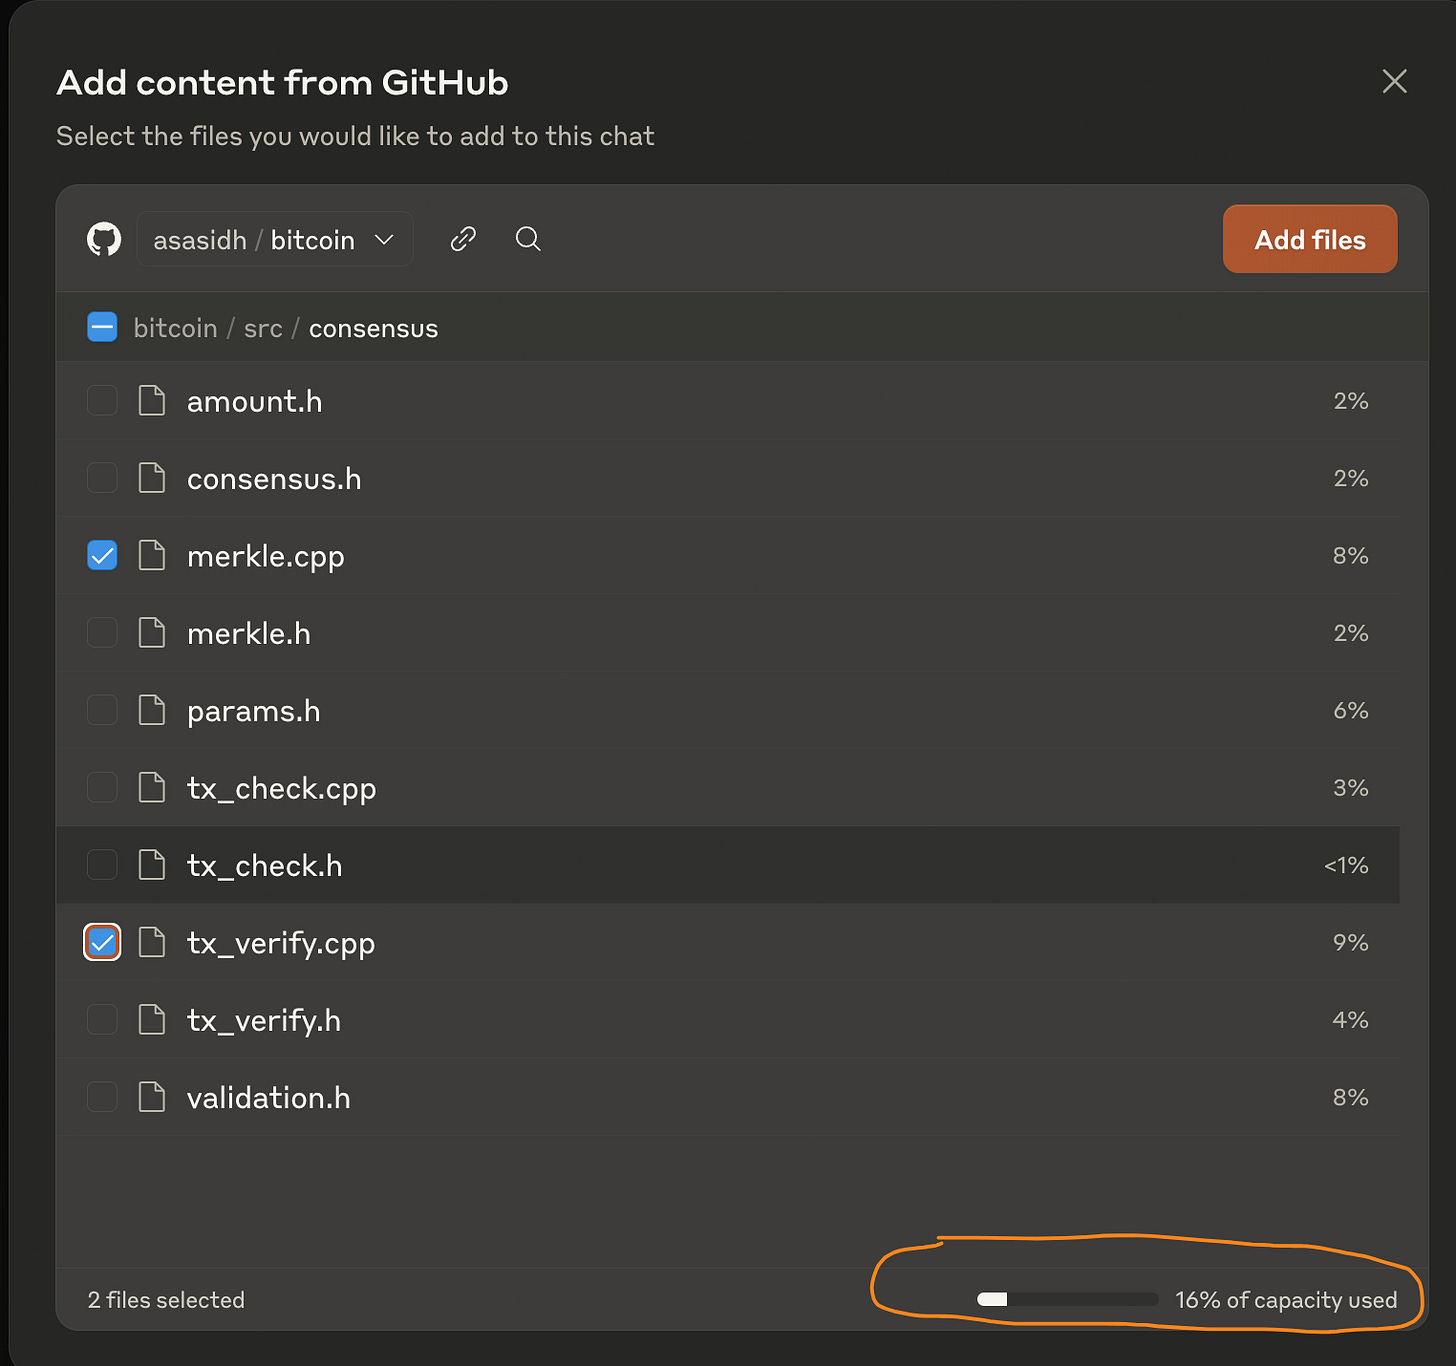The width and height of the screenshot is (1456, 1366).
Task: Open the asasidh / bitcoin repository dropdown
Action: point(254,240)
